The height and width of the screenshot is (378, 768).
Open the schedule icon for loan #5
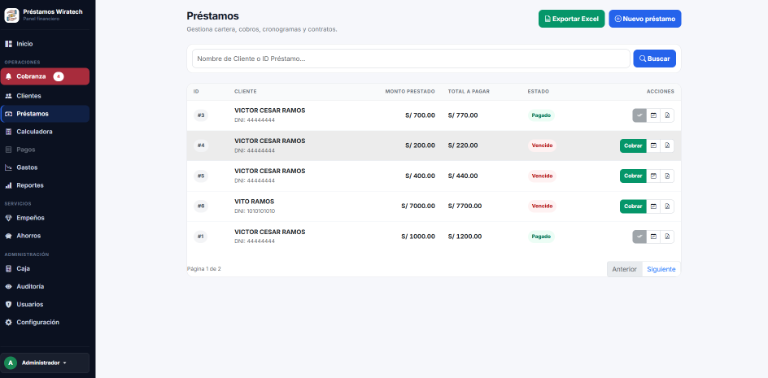[653, 176]
